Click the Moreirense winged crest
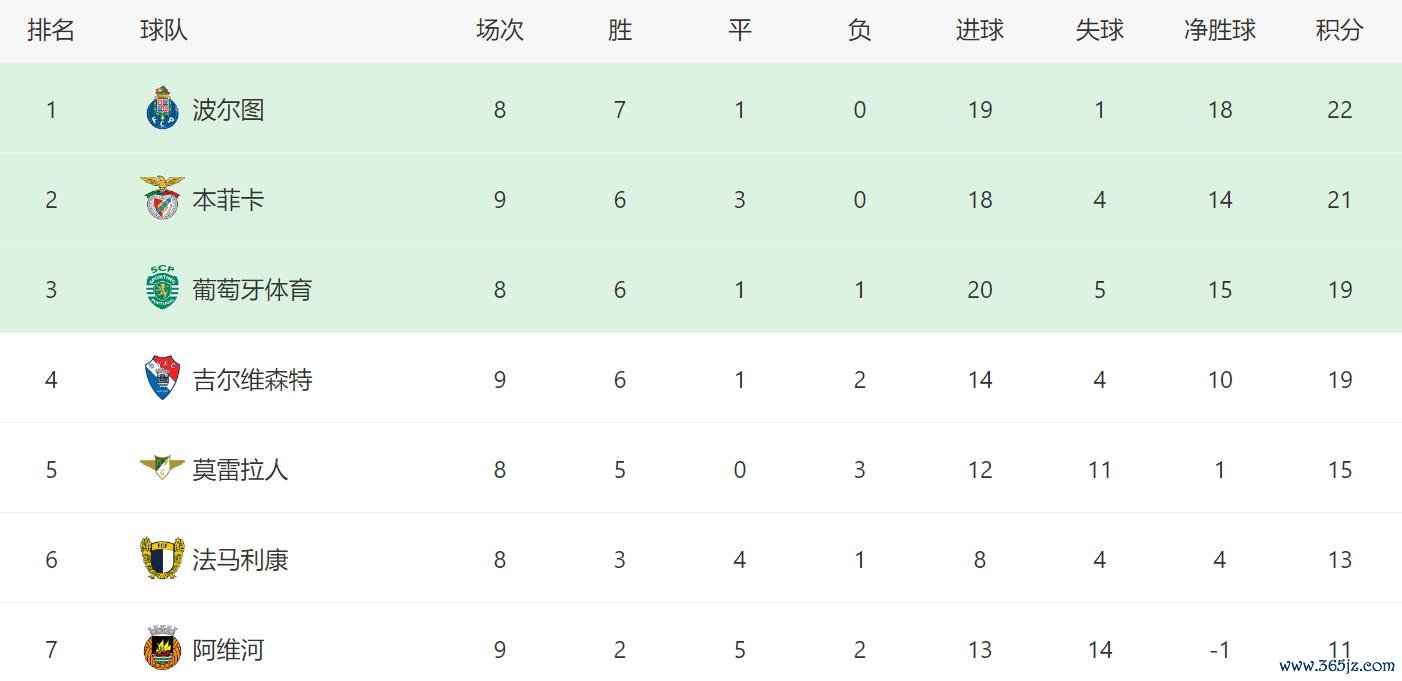This screenshot has height=681, width=1402. pyautogui.click(x=162, y=467)
